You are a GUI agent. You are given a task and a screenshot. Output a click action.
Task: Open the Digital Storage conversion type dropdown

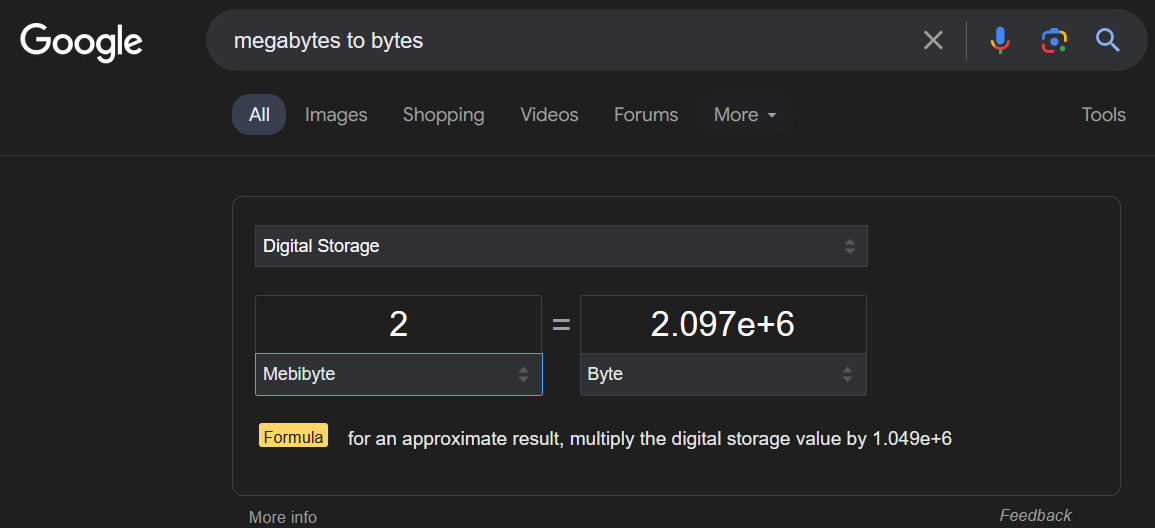click(561, 246)
